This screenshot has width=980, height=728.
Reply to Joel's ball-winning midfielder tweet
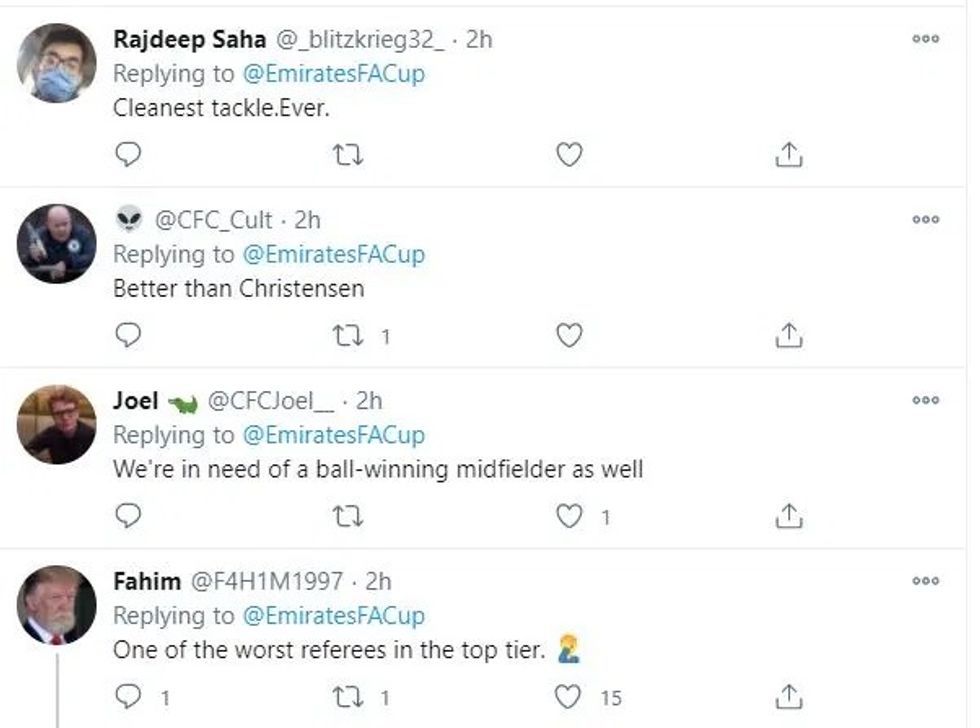click(128, 515)
